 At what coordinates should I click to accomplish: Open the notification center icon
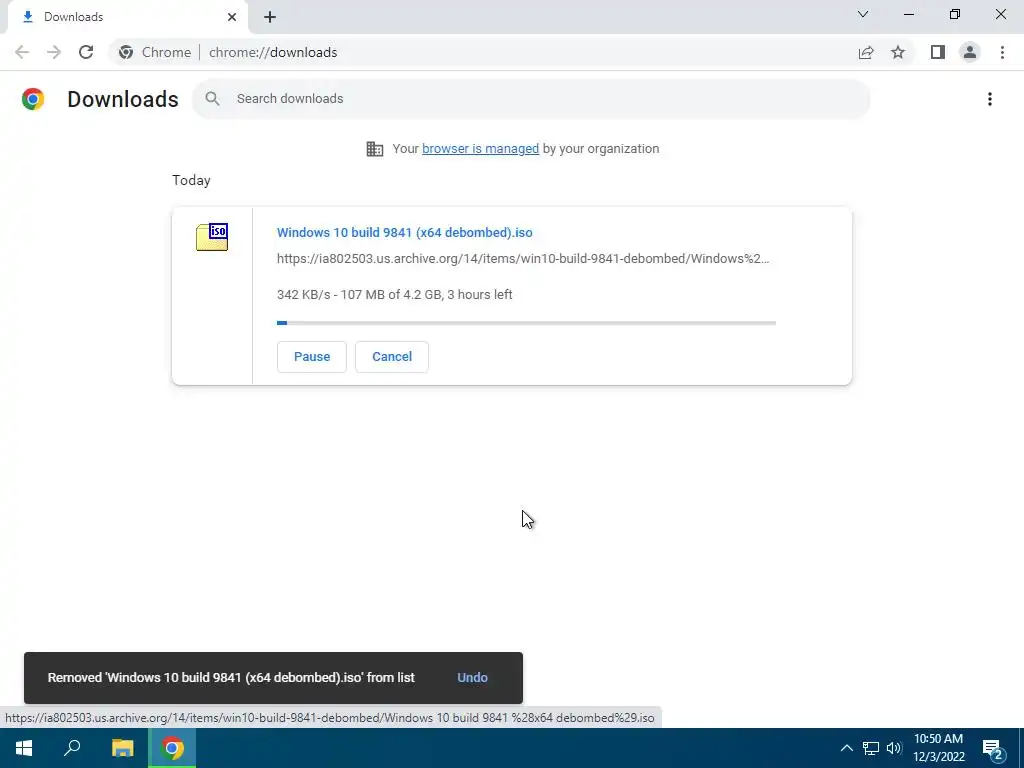pyautogui.click(x=993, y=748)
